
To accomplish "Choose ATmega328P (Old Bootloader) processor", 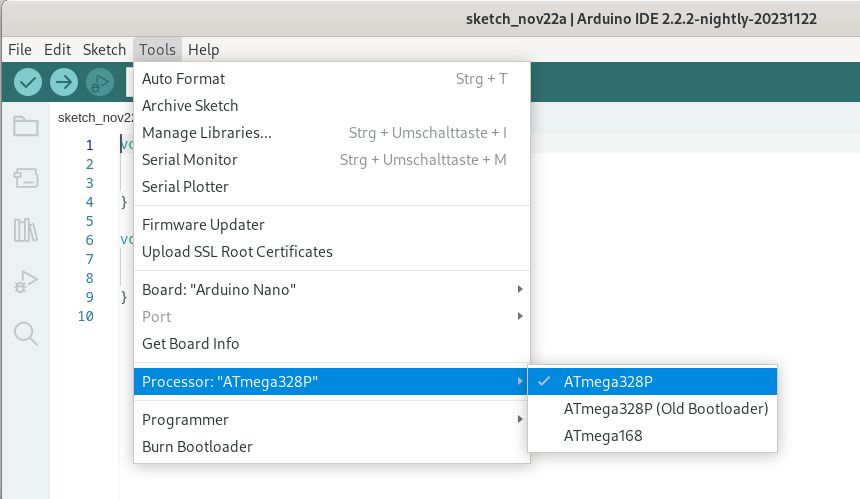I will point(652,409).
